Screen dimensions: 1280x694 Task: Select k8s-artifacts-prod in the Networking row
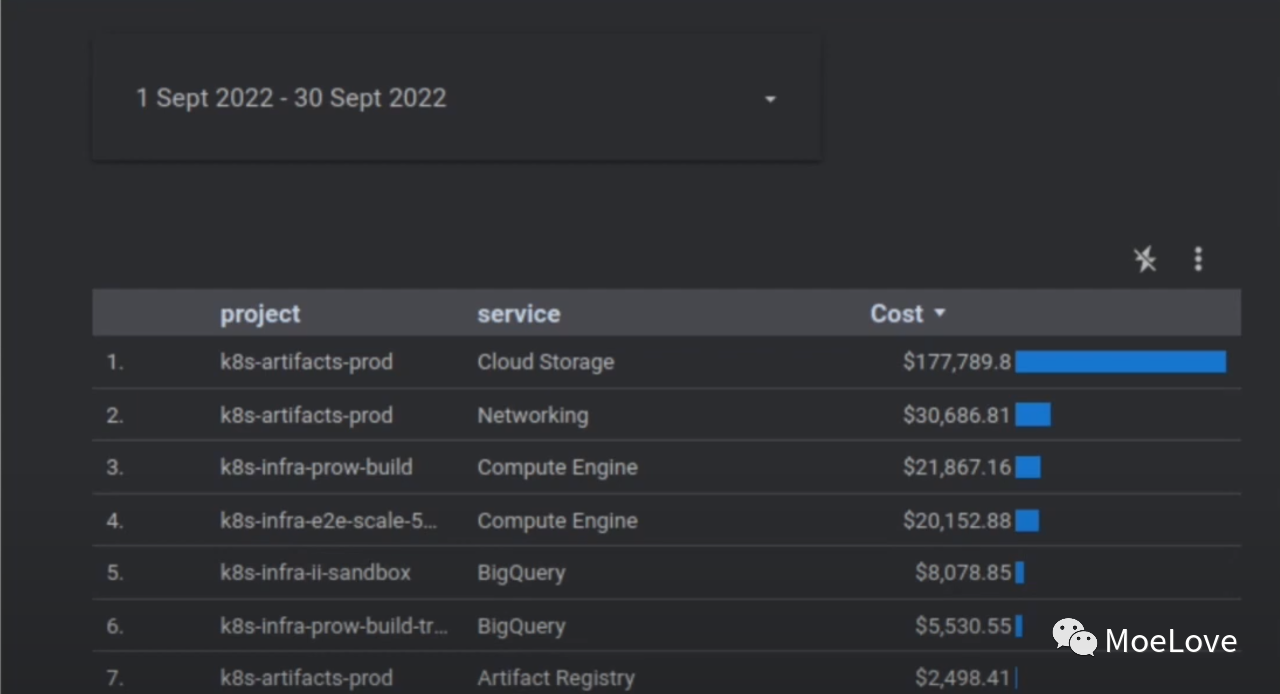point(306,415)
